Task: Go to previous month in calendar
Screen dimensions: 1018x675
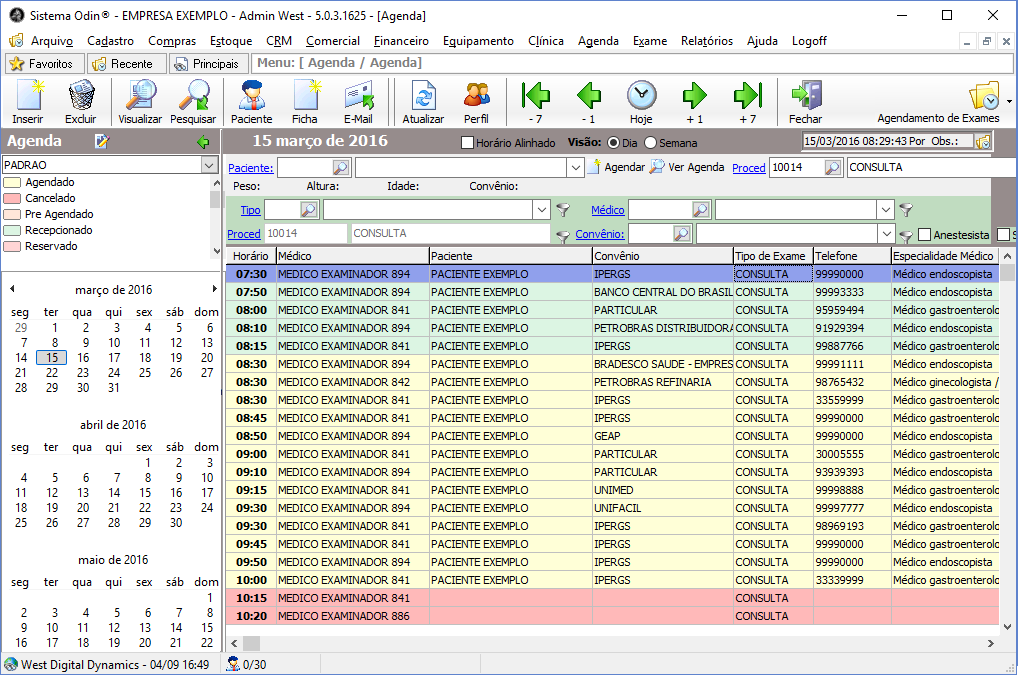Action: (x=12, y=289)
